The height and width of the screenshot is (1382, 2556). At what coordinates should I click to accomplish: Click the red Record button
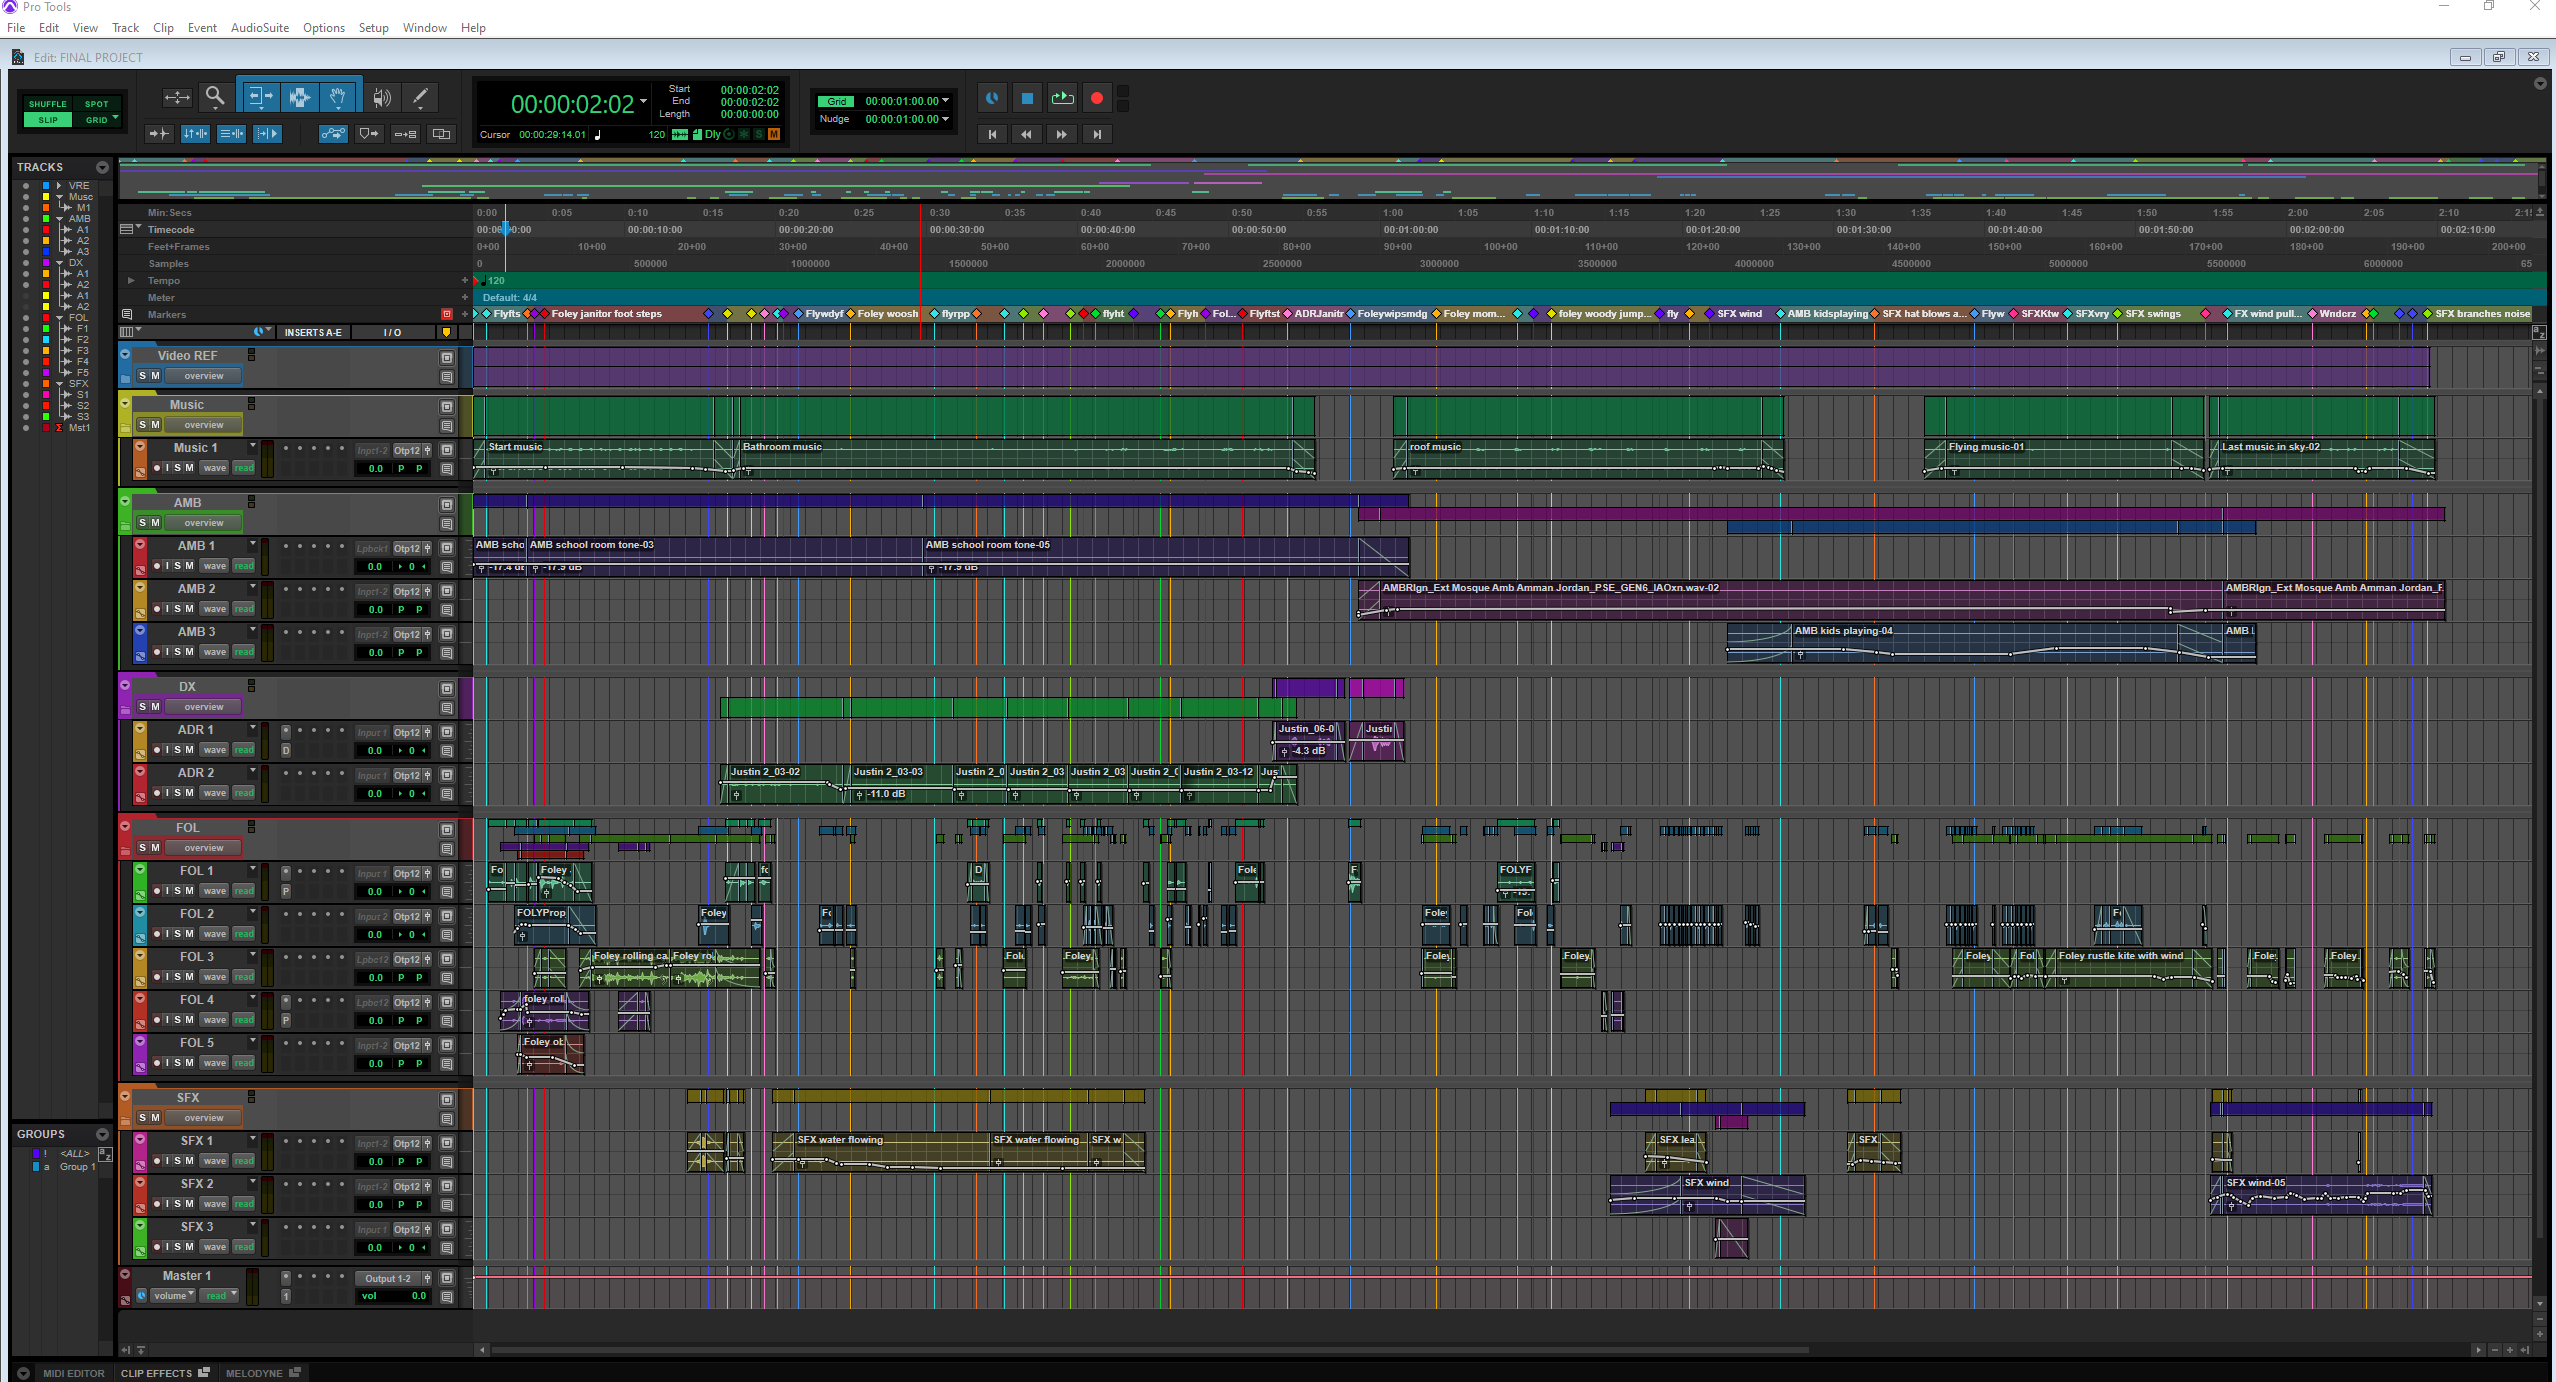(1097, 98)
